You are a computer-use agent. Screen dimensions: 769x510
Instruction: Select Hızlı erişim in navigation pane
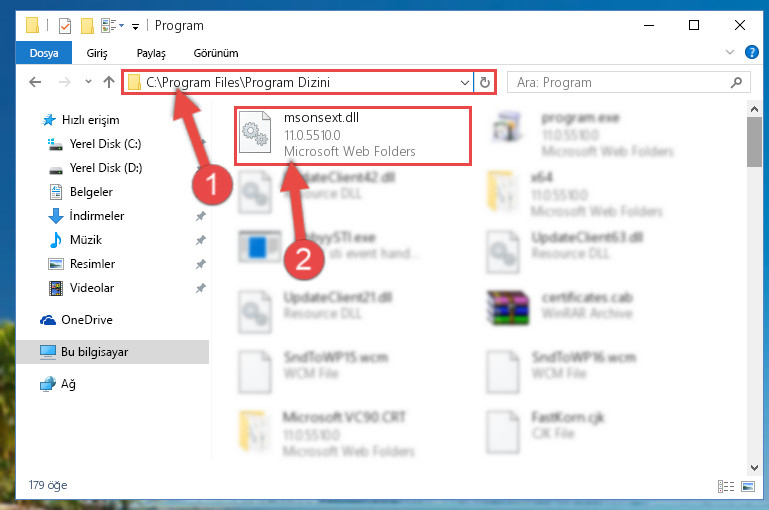[90, 120]
